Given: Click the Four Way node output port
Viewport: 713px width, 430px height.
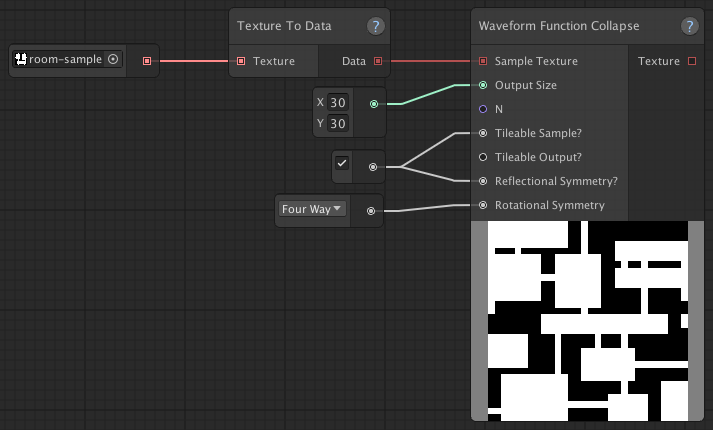Looking at the screenshot, I should point(371,211).
